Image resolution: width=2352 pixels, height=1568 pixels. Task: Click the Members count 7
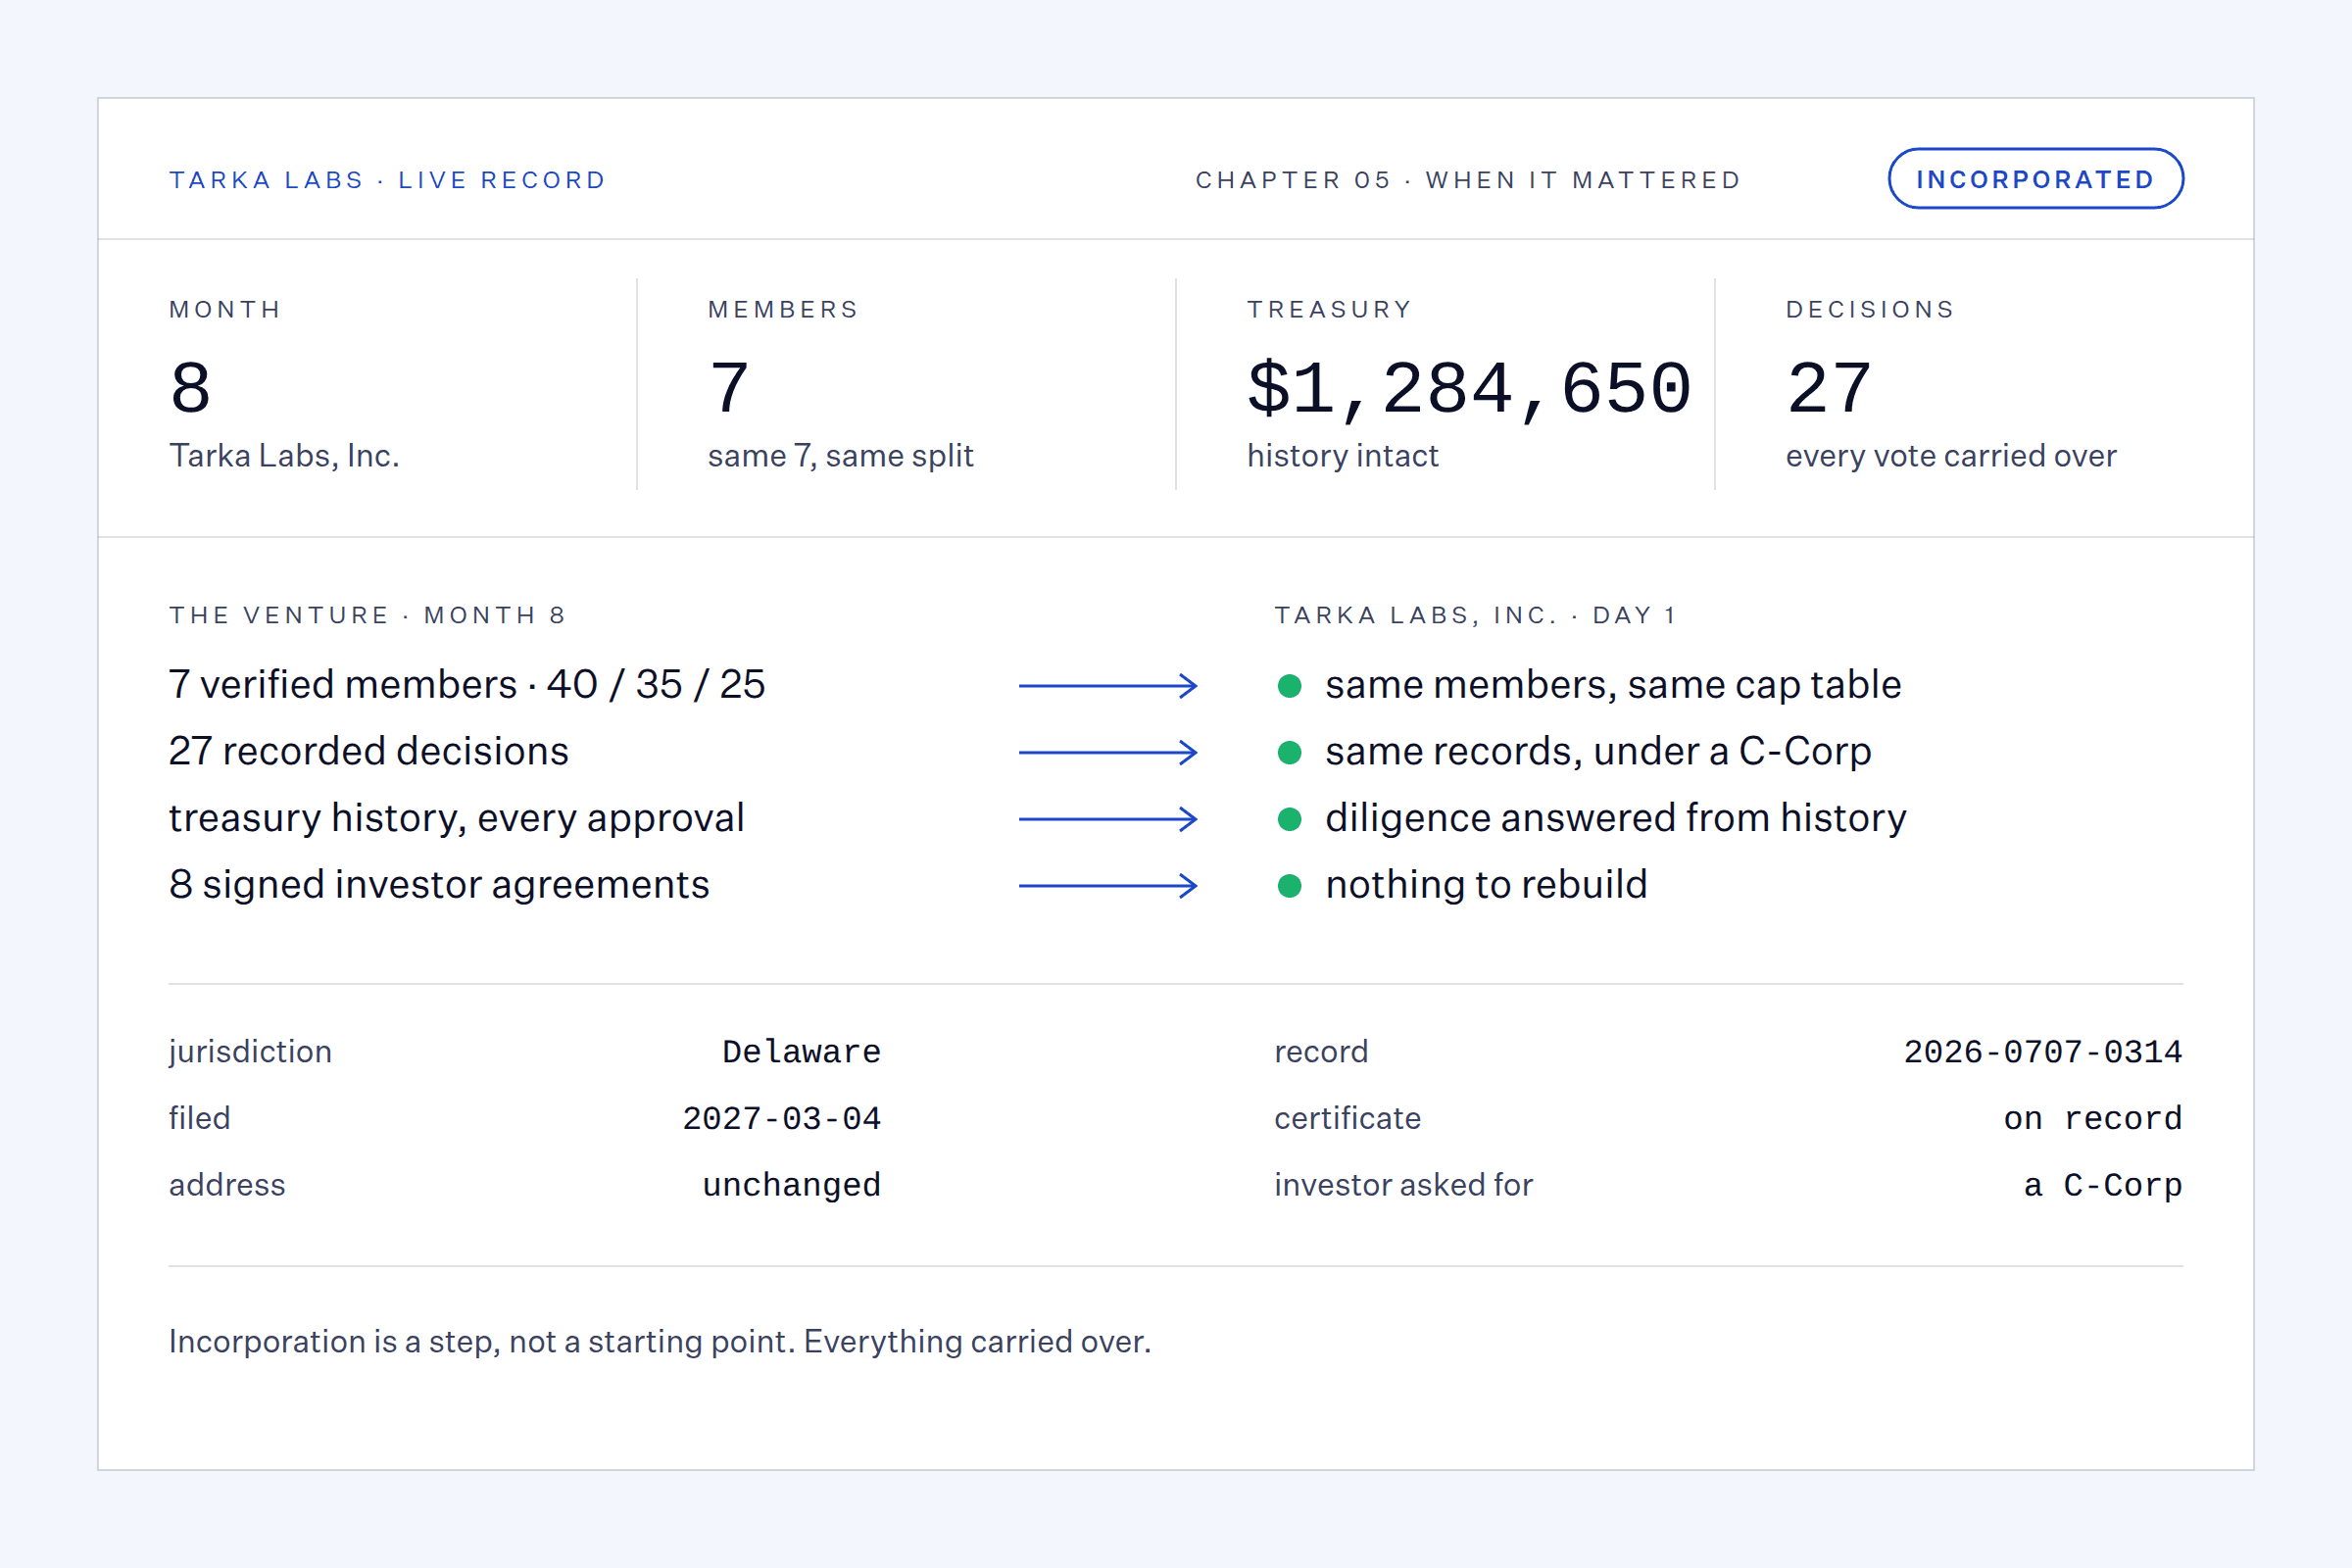tap(729, 388)
